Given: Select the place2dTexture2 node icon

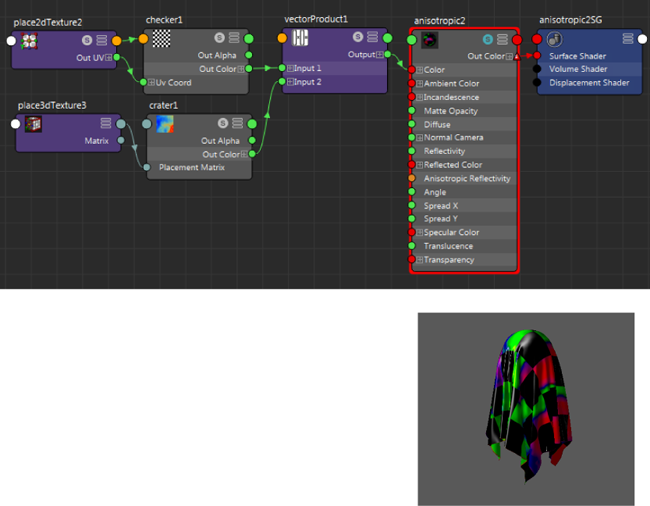Looking at the screenshot, I should point(29,41).
